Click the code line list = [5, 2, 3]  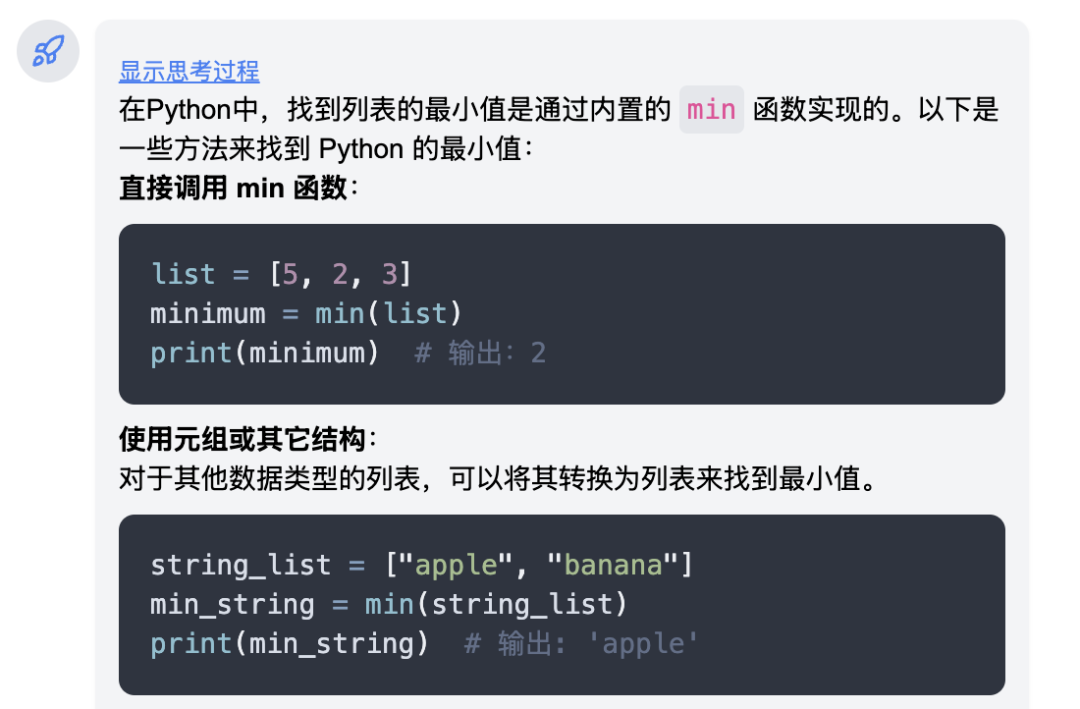click(x=281, y=274)
